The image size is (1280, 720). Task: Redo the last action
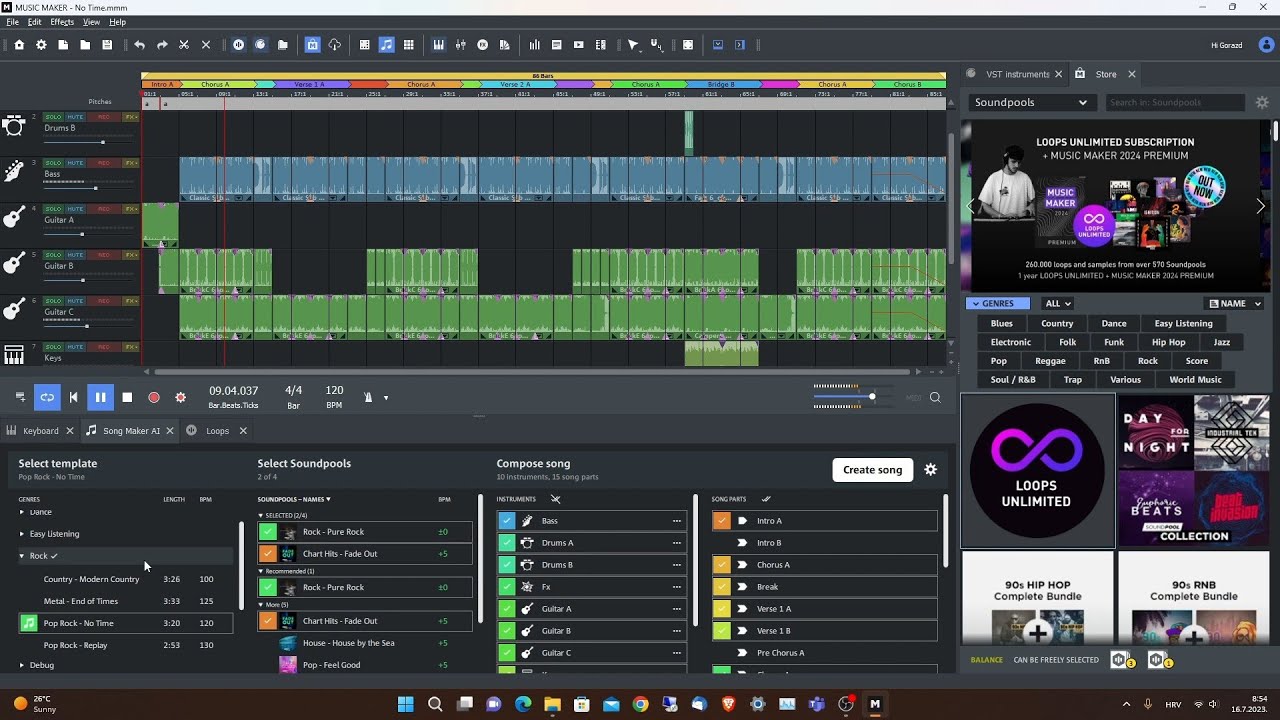[162, 45]
